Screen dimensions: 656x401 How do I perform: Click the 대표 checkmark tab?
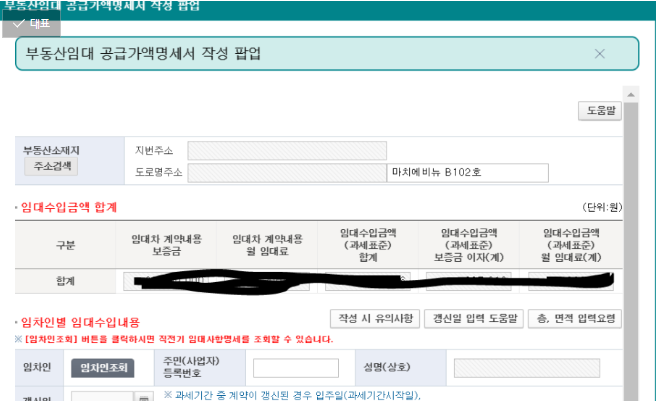[x=31, y=23]
